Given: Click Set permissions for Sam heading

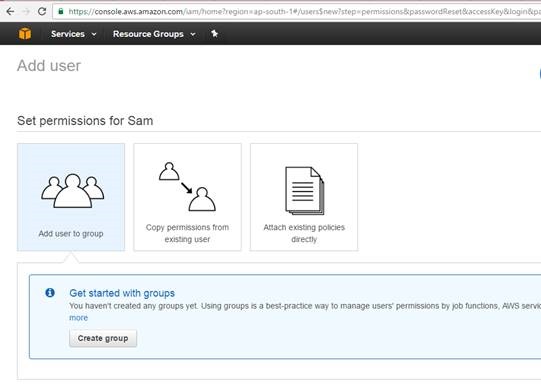Looking at the screenshot, I should pyautogui.click(x=85, y=121).
